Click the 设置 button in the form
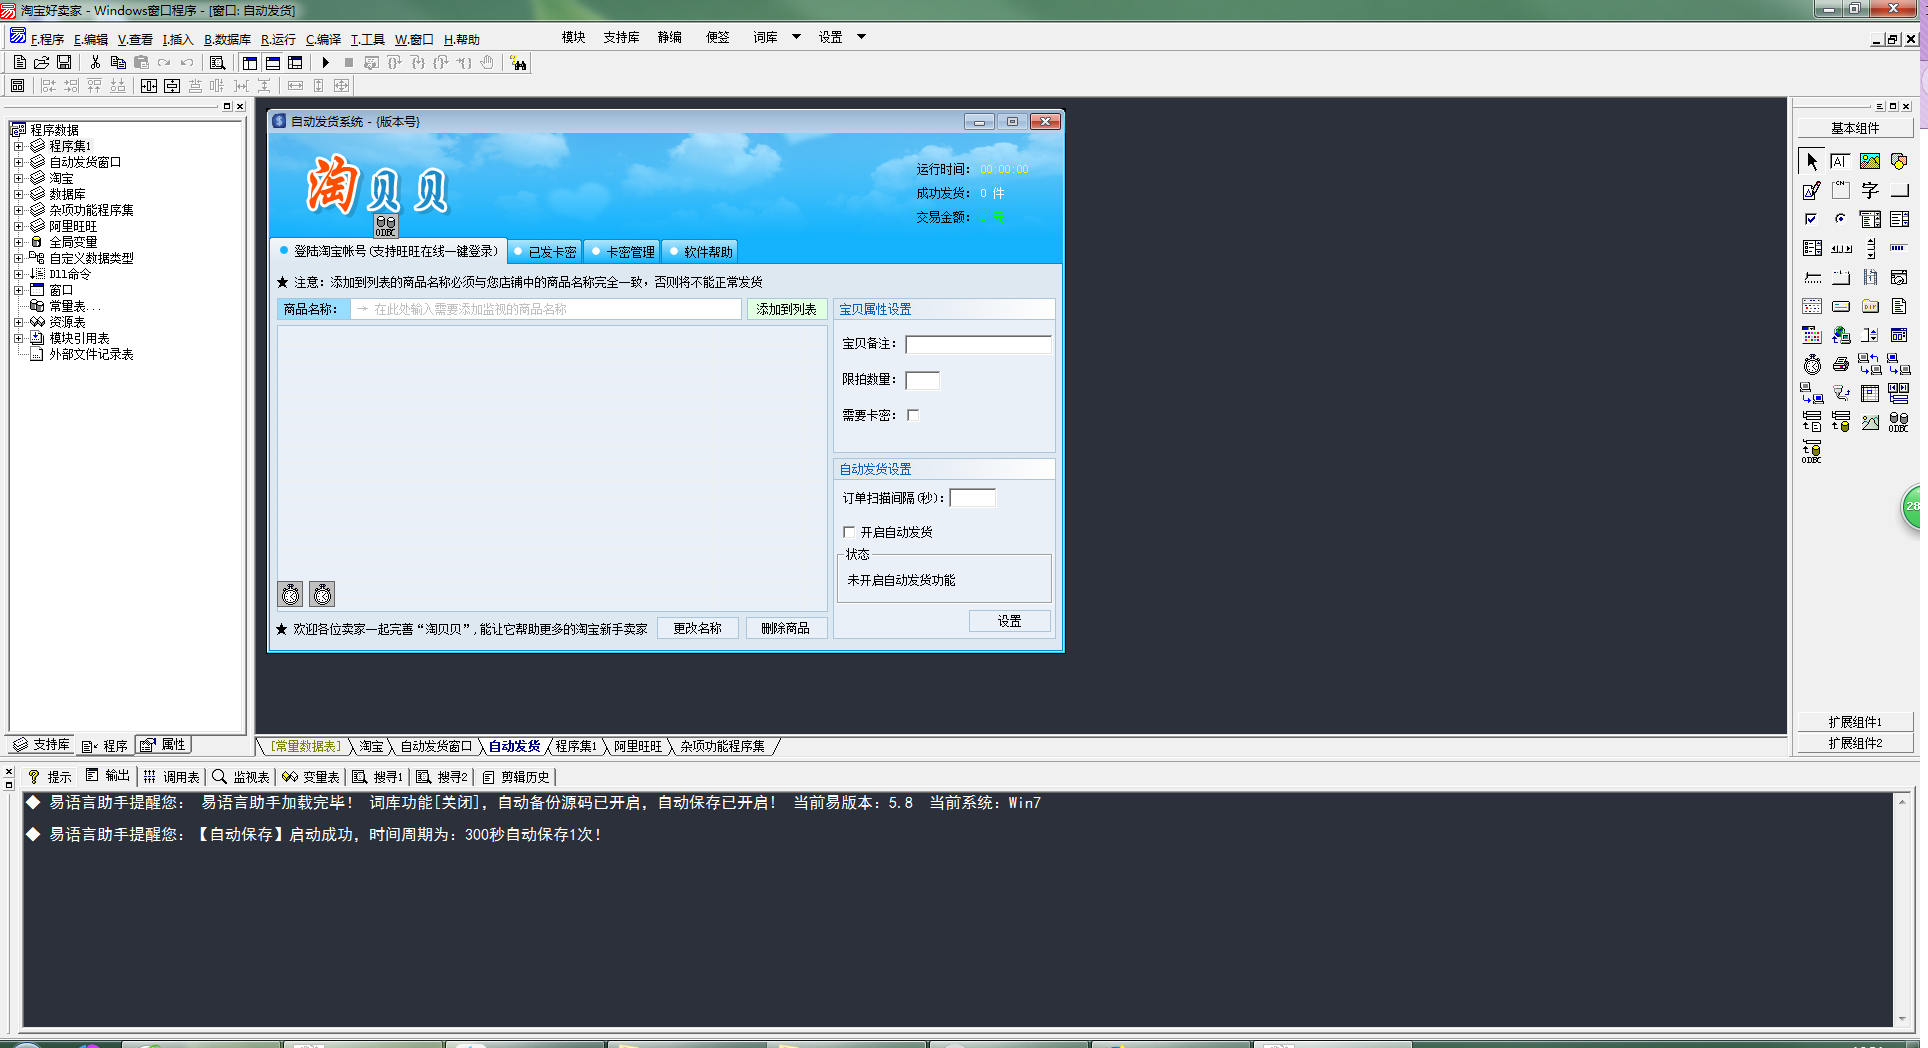 [1009, 621]
